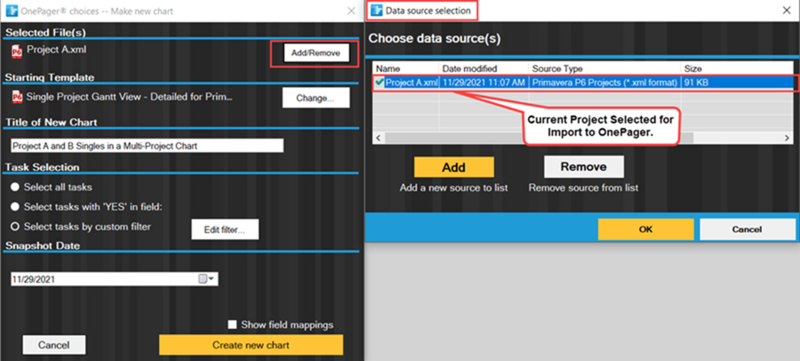Click the 'Primavera P6 Projects (*.xml format)' cell
The width and height of the screenshot is (800, 361).
[604, 83]
